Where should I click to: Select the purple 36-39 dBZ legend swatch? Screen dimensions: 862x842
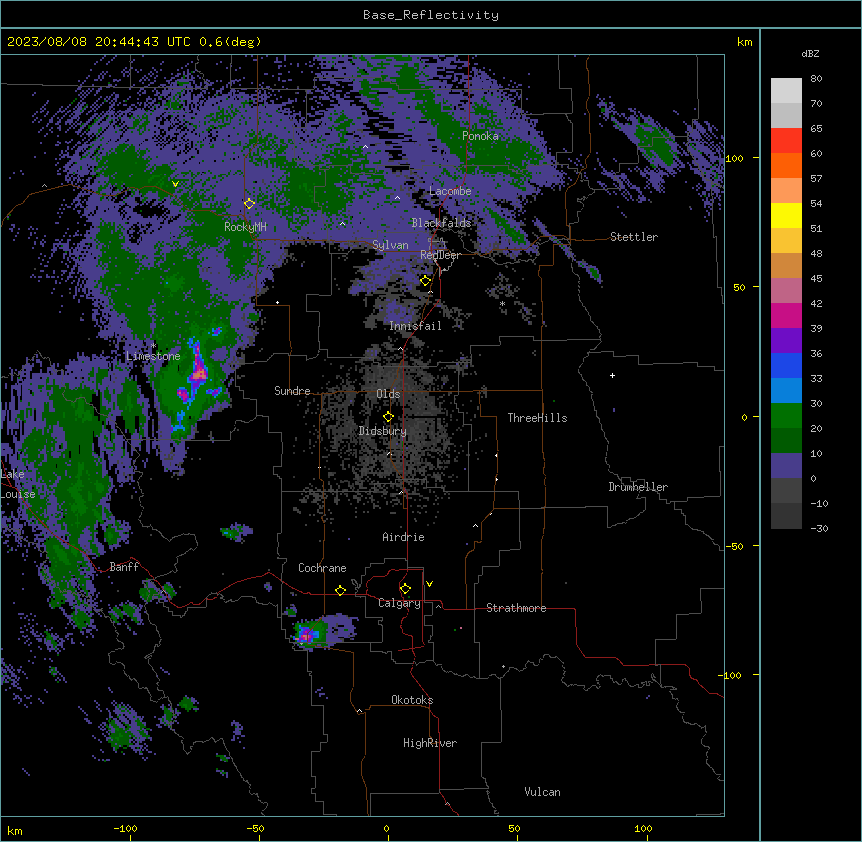tap(786, 341)
